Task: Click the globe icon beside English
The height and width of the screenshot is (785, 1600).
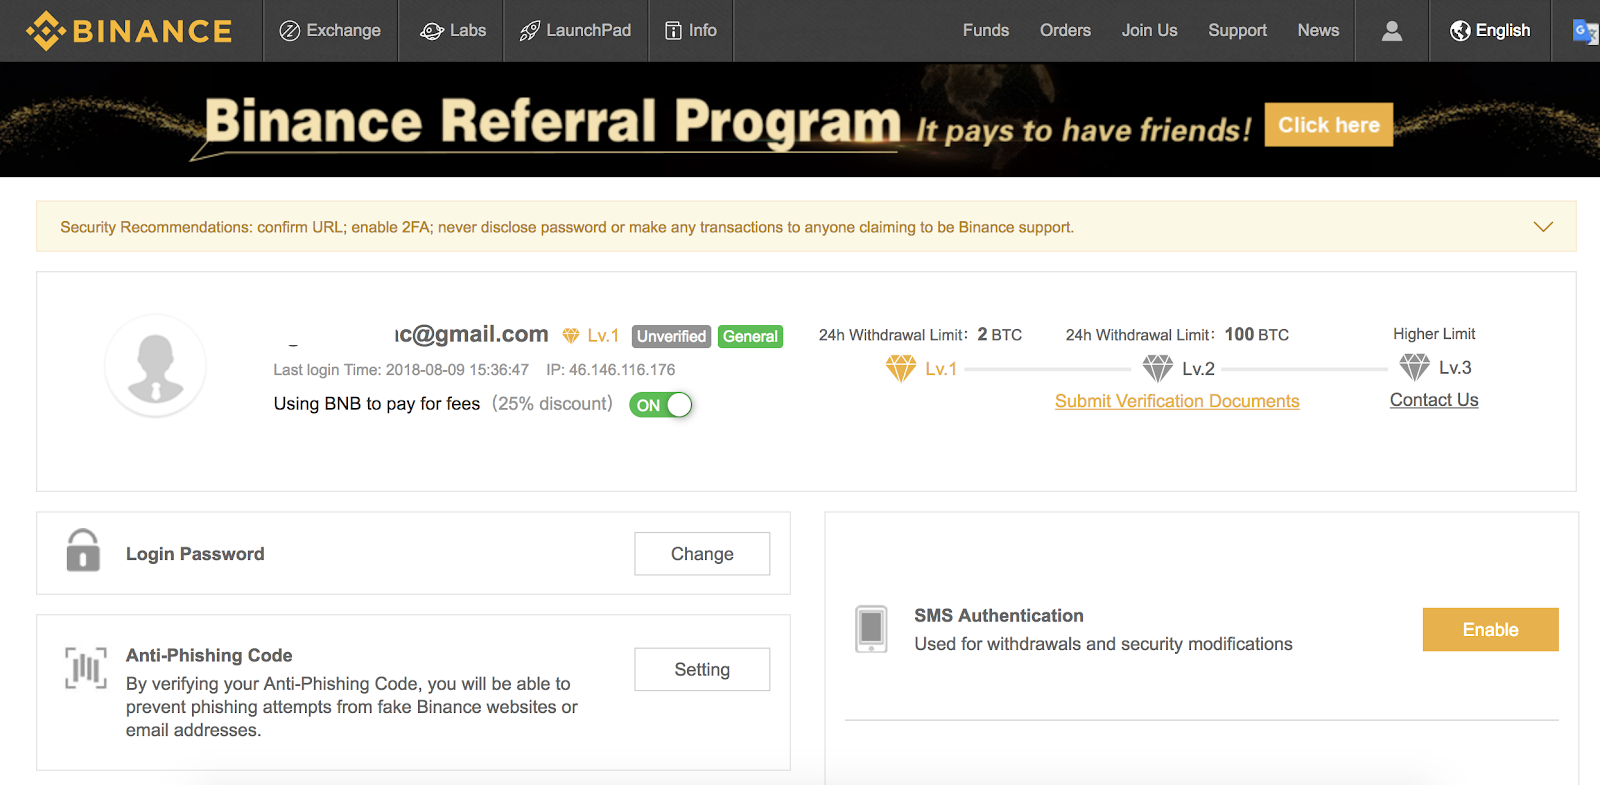Action: coord(1460,31)
